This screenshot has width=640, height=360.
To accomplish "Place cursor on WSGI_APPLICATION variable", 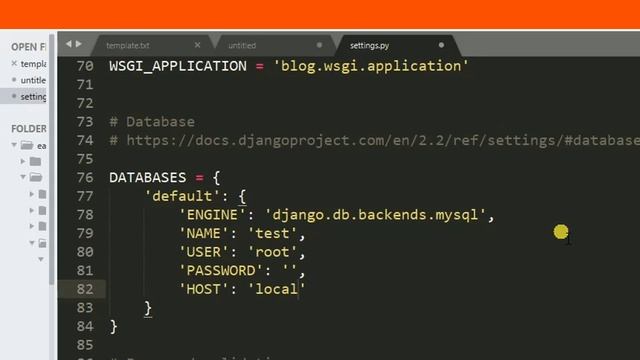I will pyautogui.click(x=178, y=66).
